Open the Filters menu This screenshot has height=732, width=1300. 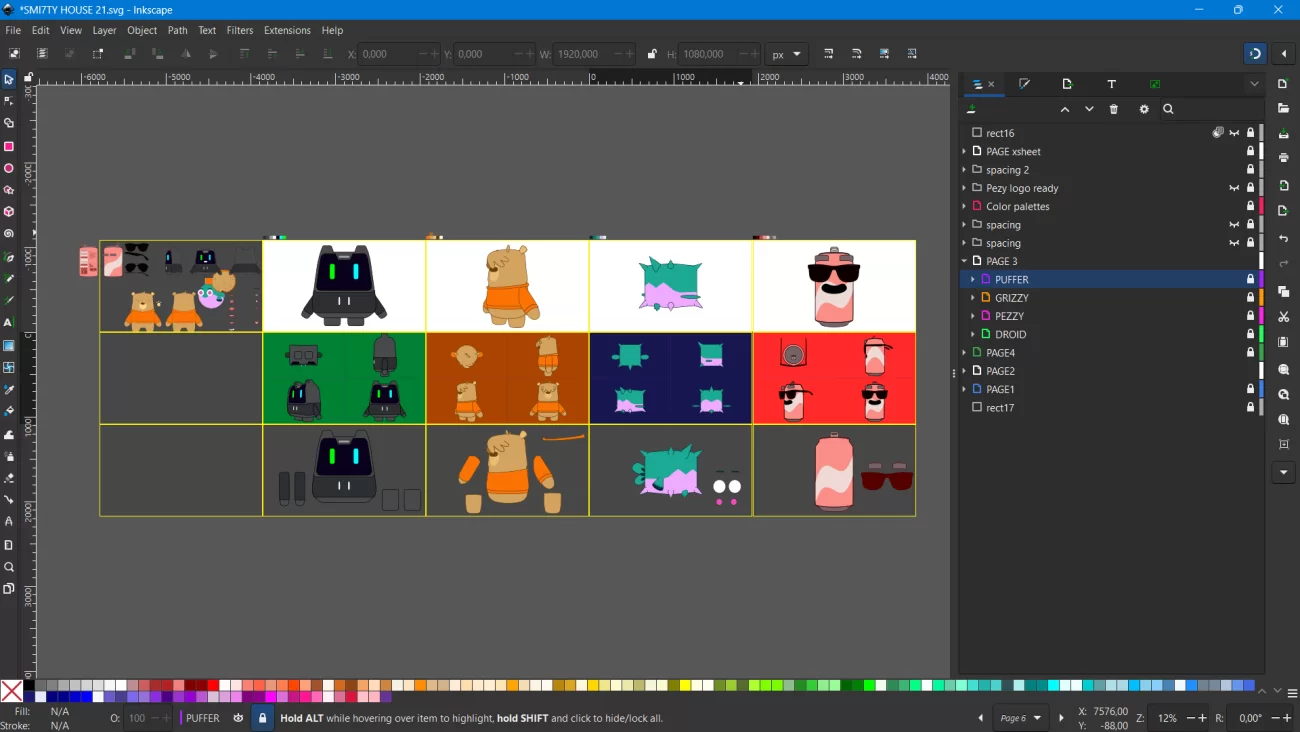pyautogui.click(x=240, y=30)
